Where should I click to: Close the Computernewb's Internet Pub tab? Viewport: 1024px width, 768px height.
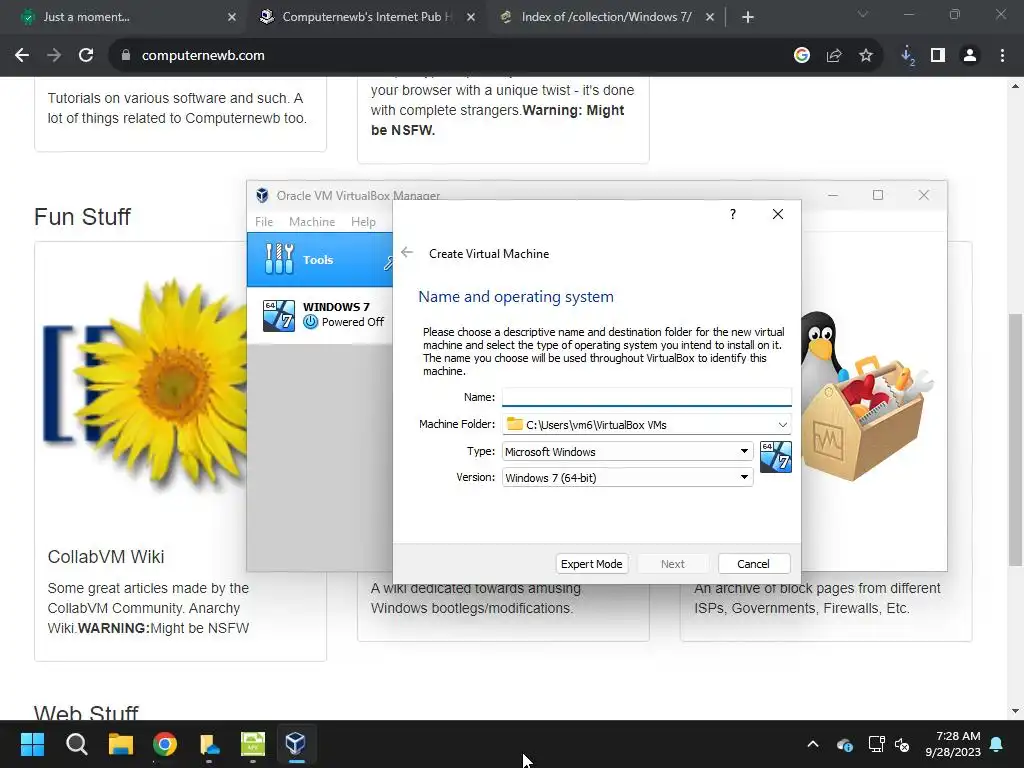(471, 17)
